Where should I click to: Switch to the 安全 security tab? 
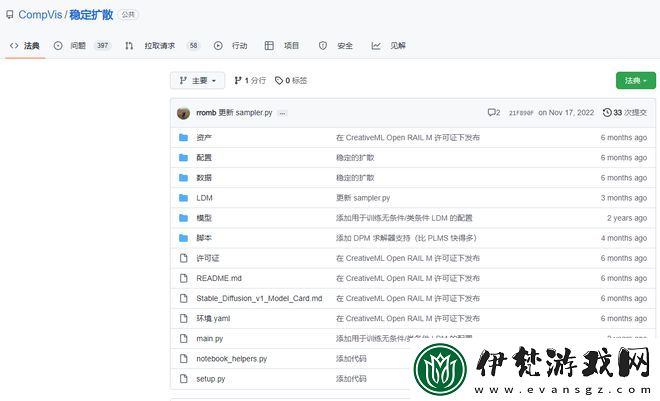coord(335,45)
